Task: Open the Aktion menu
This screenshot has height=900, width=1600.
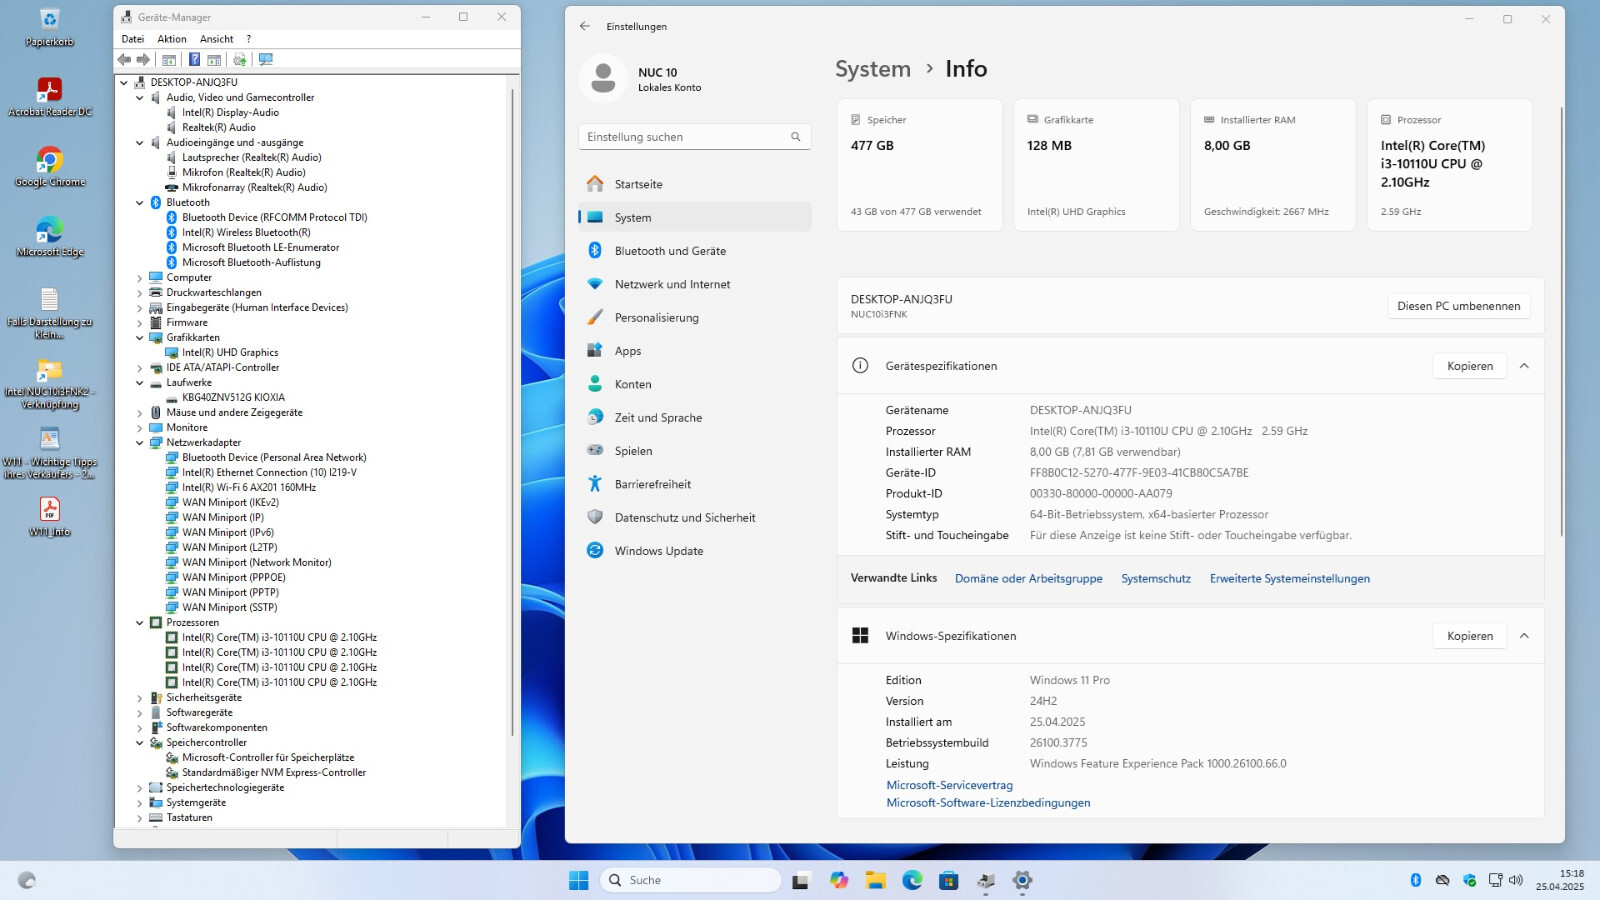Action: [x=172, y=39]
